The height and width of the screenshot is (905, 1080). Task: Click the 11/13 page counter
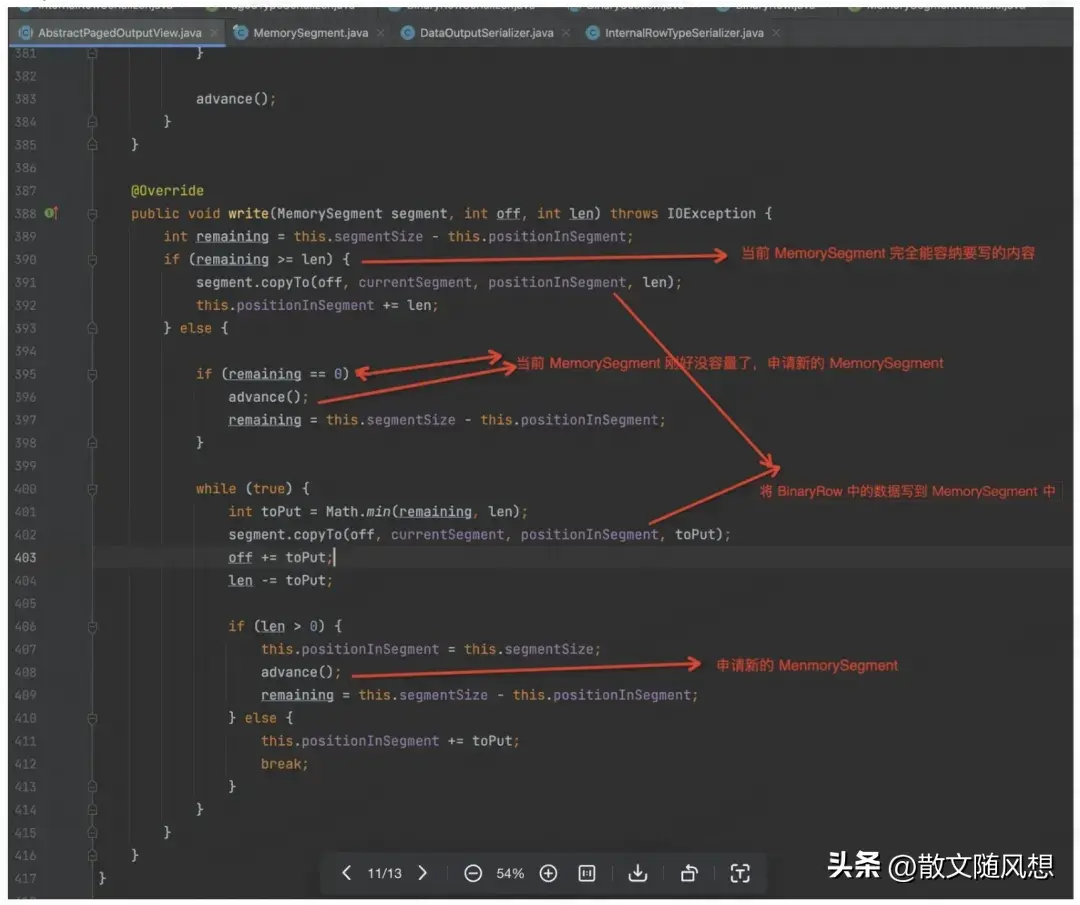(x=384, y=873)
